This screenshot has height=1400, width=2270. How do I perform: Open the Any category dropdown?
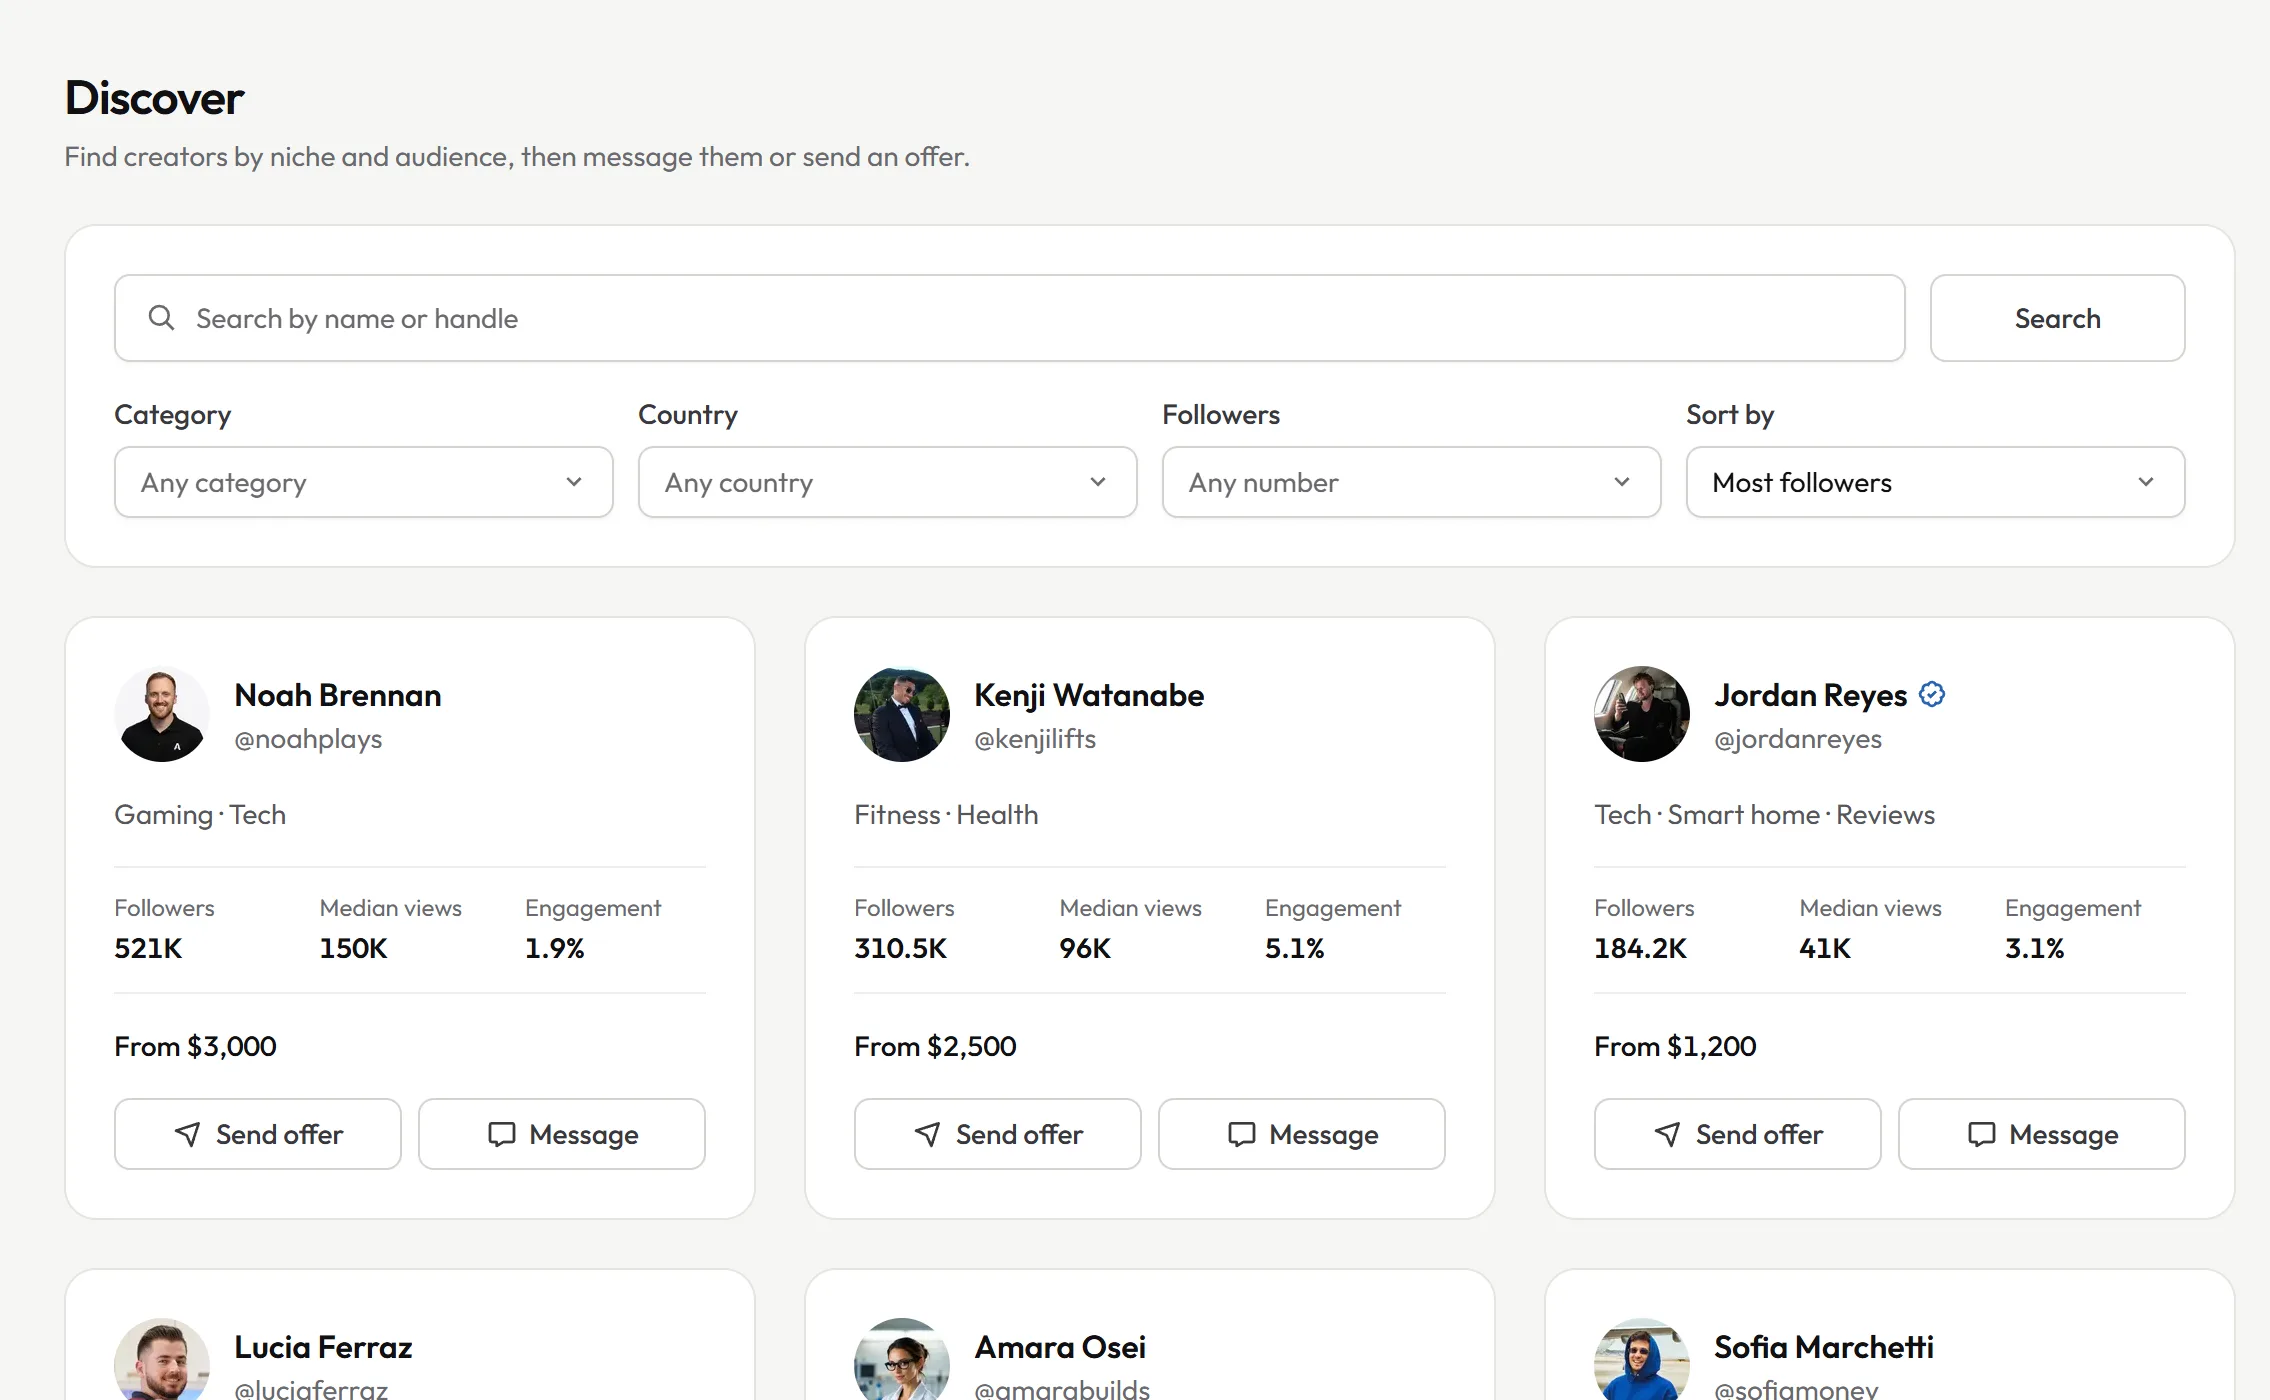coord(364,482)
